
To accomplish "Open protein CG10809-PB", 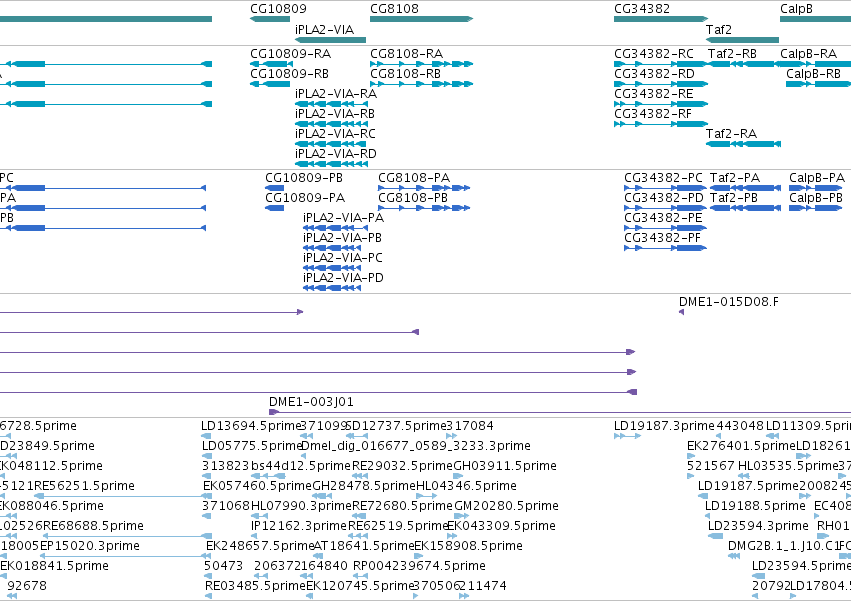I will point(304,178).
